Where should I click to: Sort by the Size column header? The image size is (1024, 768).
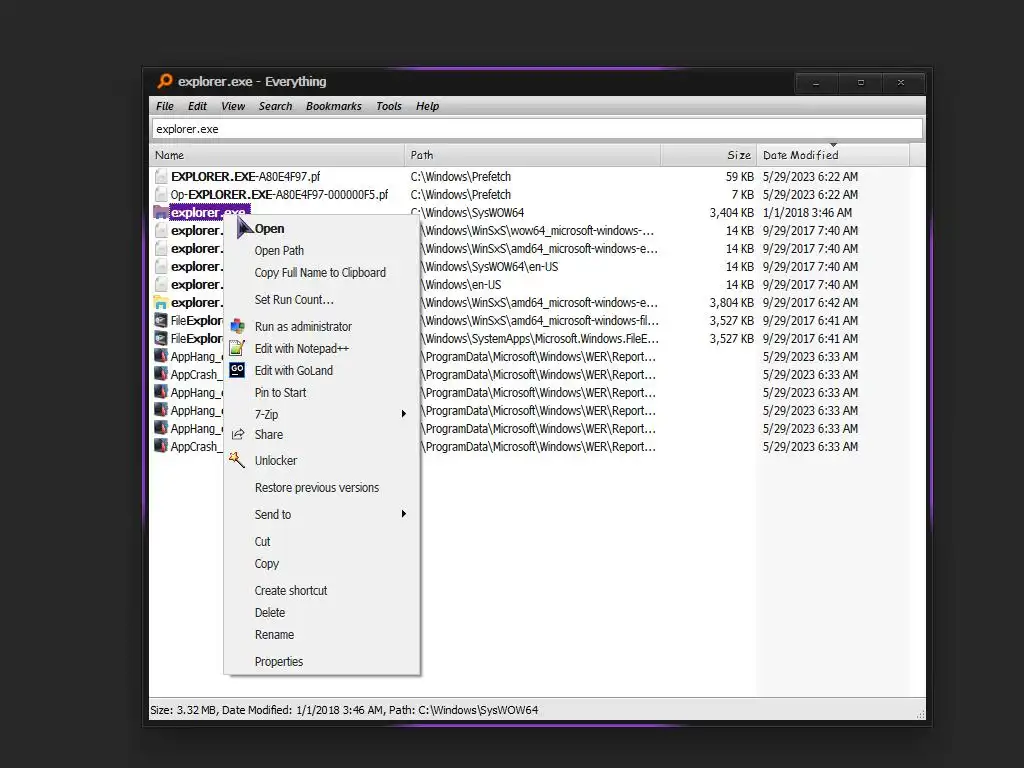[709, 155]
